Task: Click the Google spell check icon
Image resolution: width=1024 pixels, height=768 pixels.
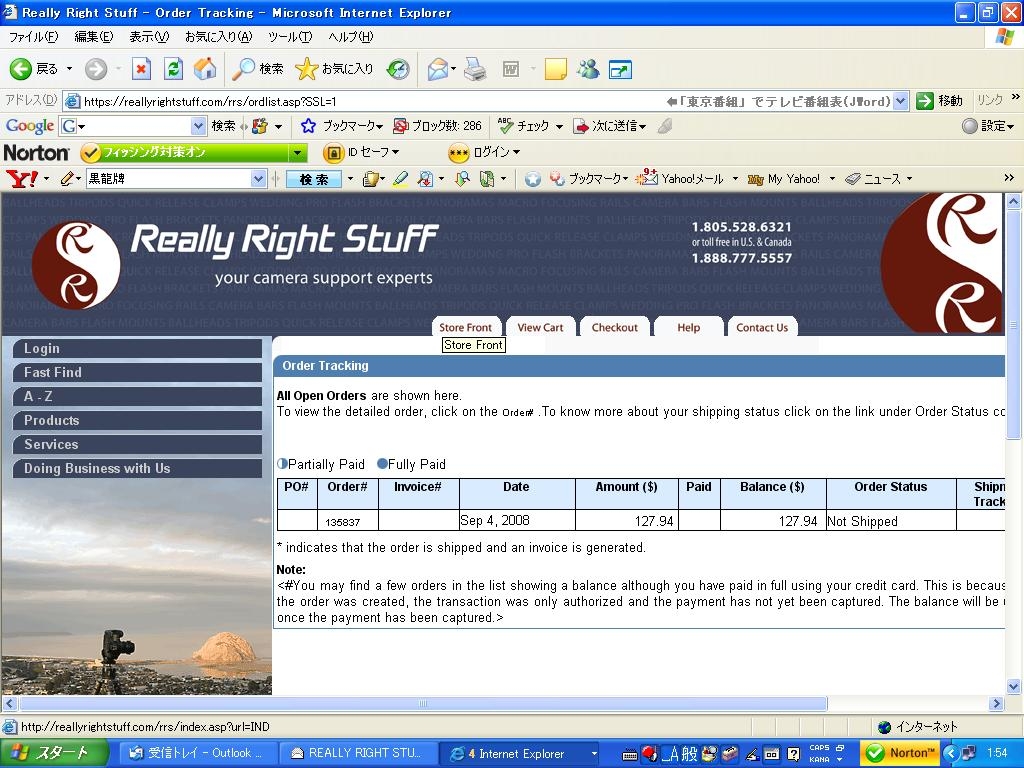Action: coord(505,126)
